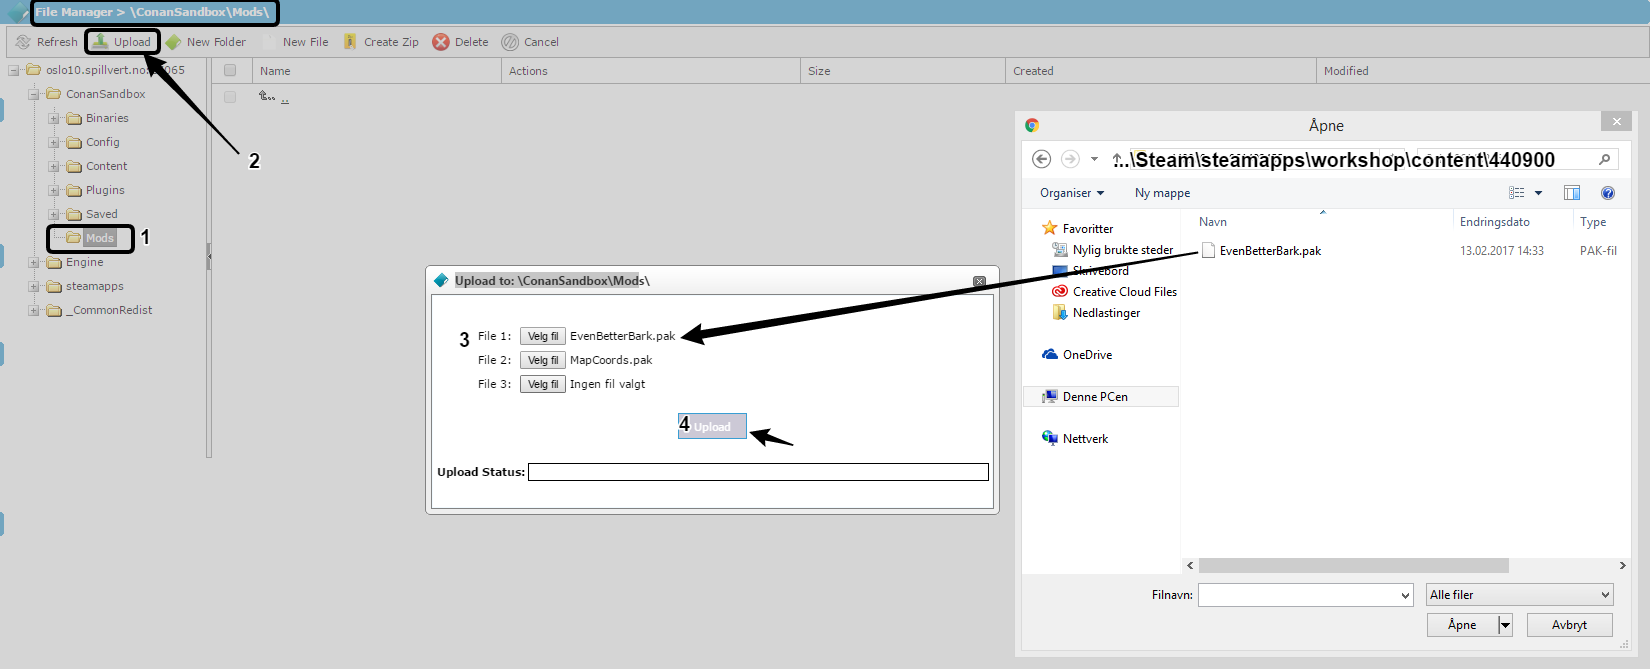Create a New Folder from toolbar
This screenshot has width=1650, height=669.
(206, 42)
